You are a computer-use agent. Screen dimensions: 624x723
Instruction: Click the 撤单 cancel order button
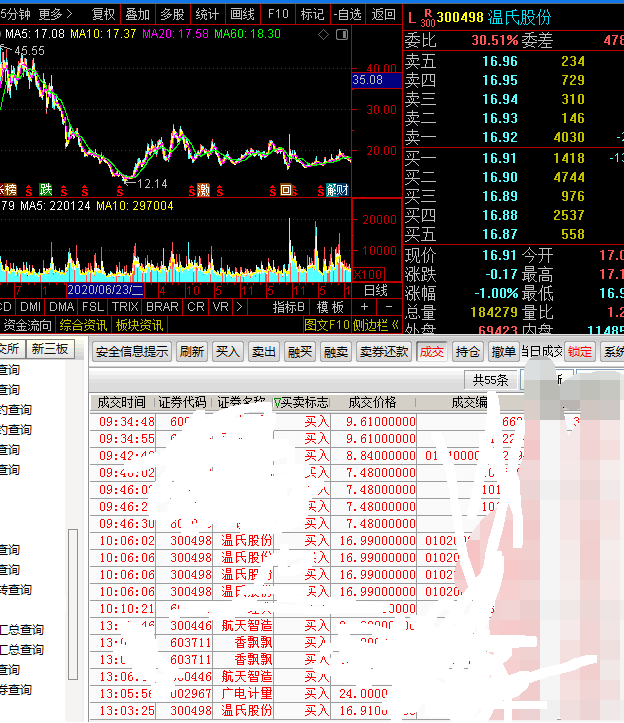click(503, 352)
